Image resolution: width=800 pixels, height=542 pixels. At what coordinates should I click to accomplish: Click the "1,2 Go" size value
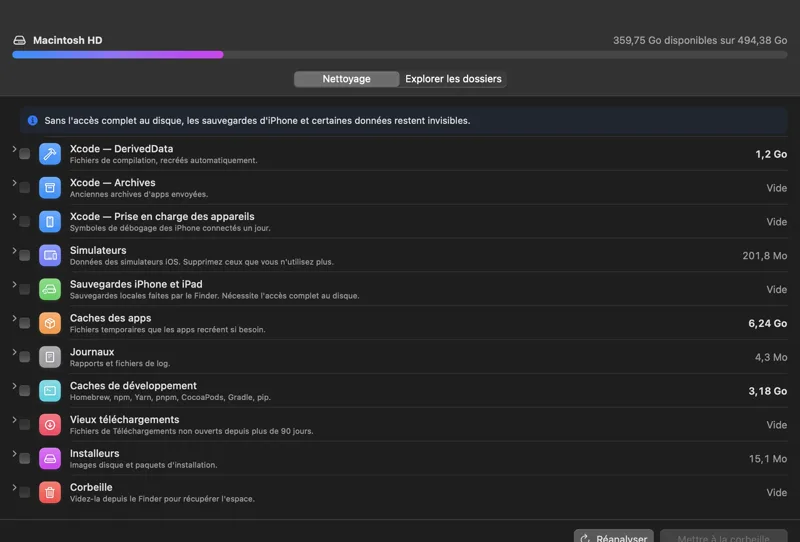771,154
